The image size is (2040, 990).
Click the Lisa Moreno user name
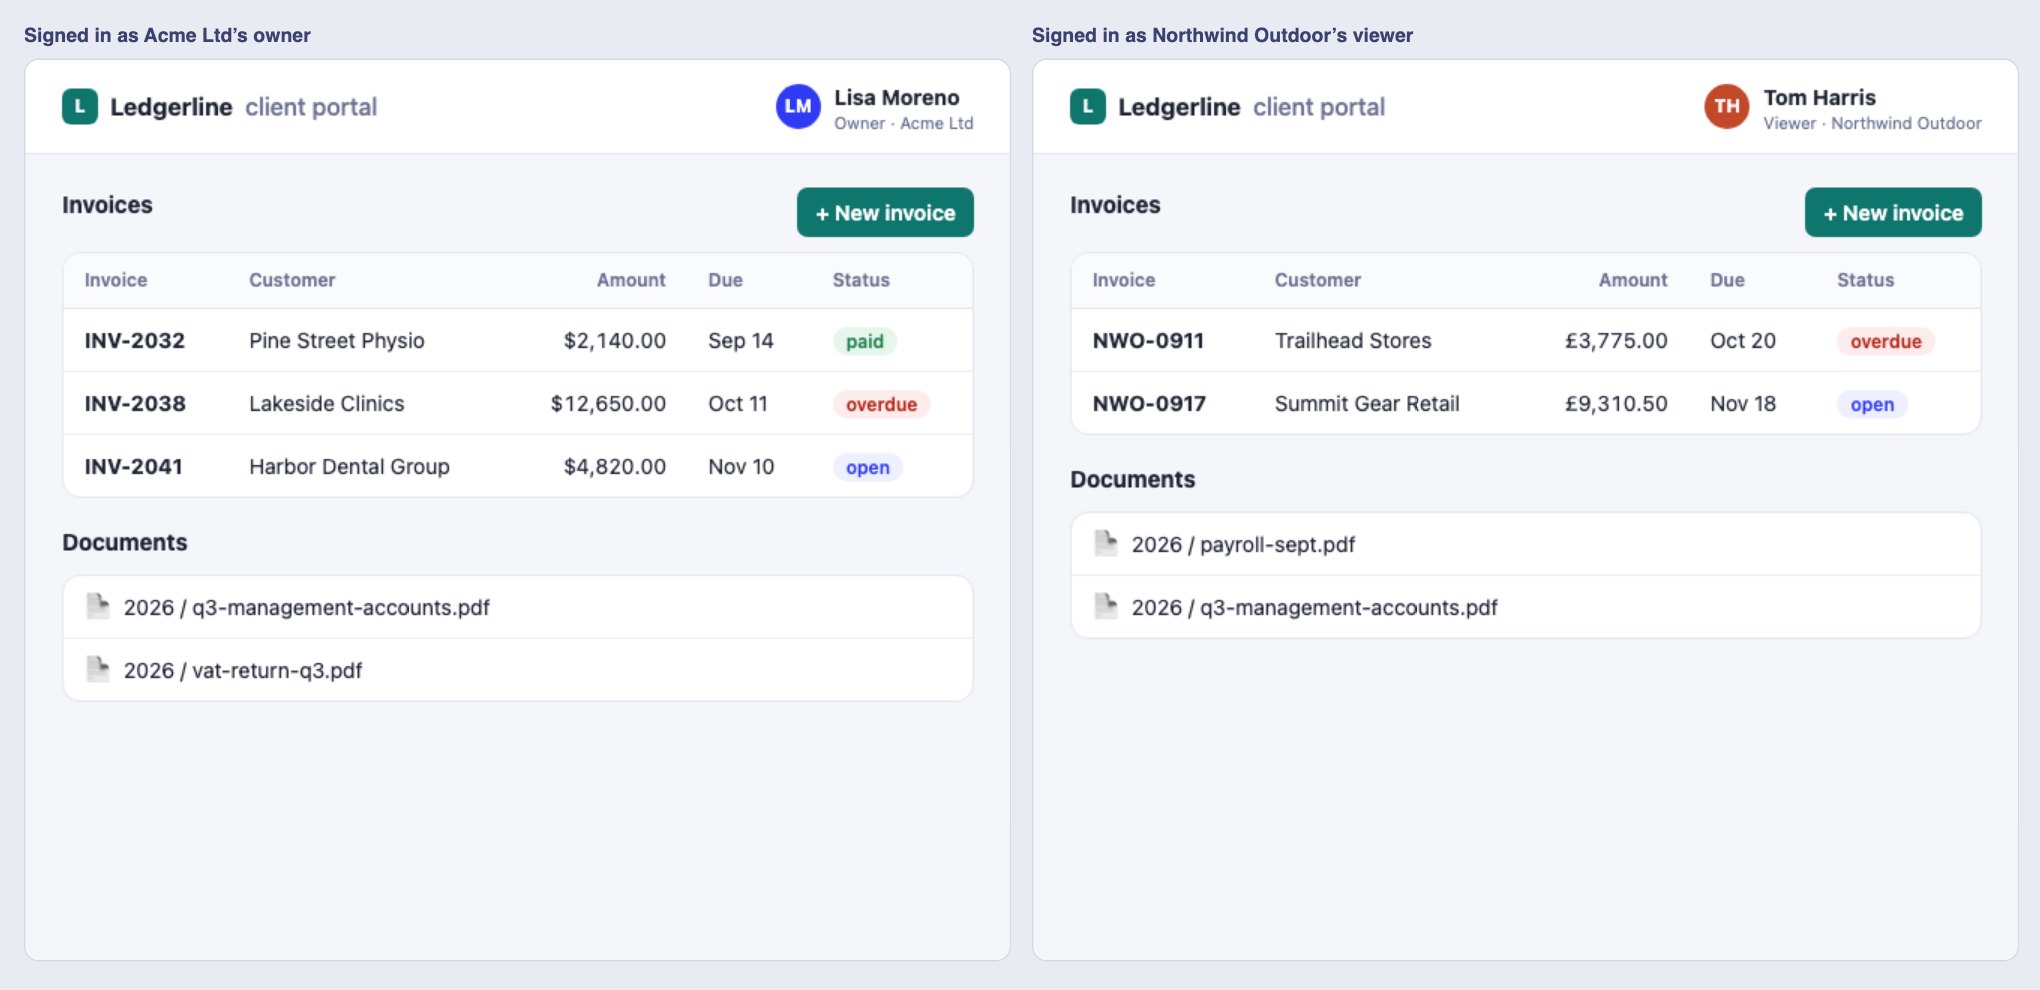897,98
